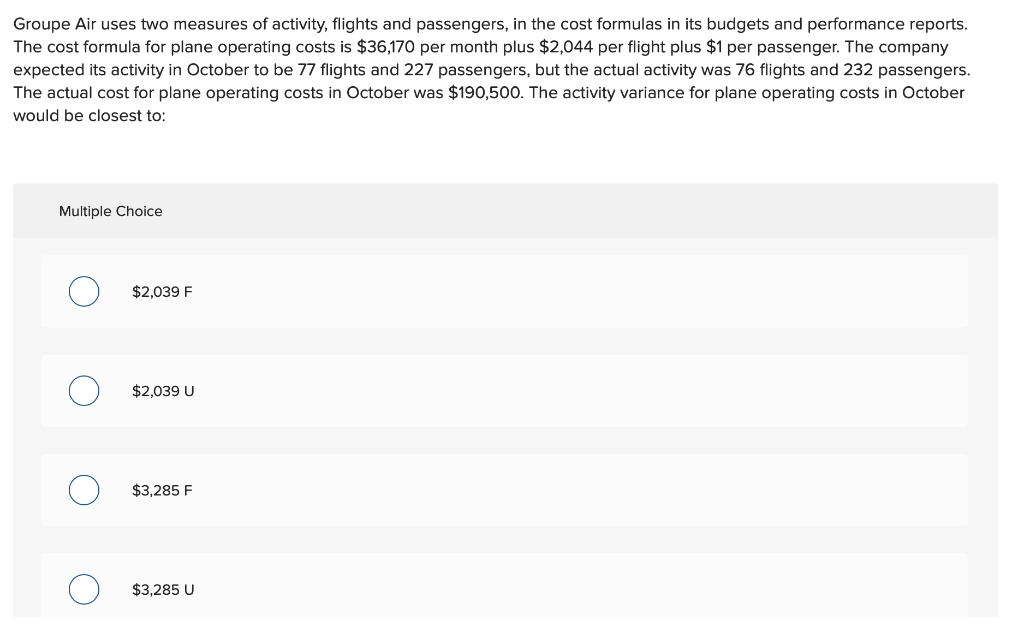The image size is (1024, 633).
Task: Click the $3,285 U answer label text
Action: 162,590
